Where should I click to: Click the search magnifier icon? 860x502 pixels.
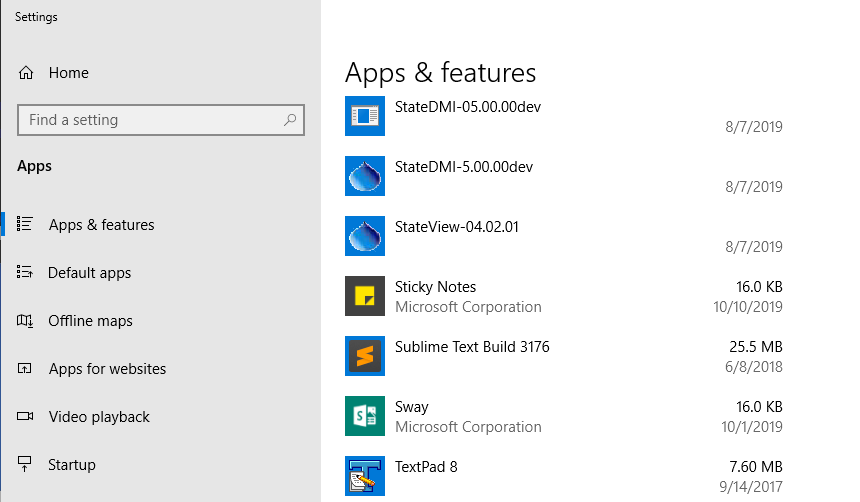pyautogui.click(x=290, y=120)
